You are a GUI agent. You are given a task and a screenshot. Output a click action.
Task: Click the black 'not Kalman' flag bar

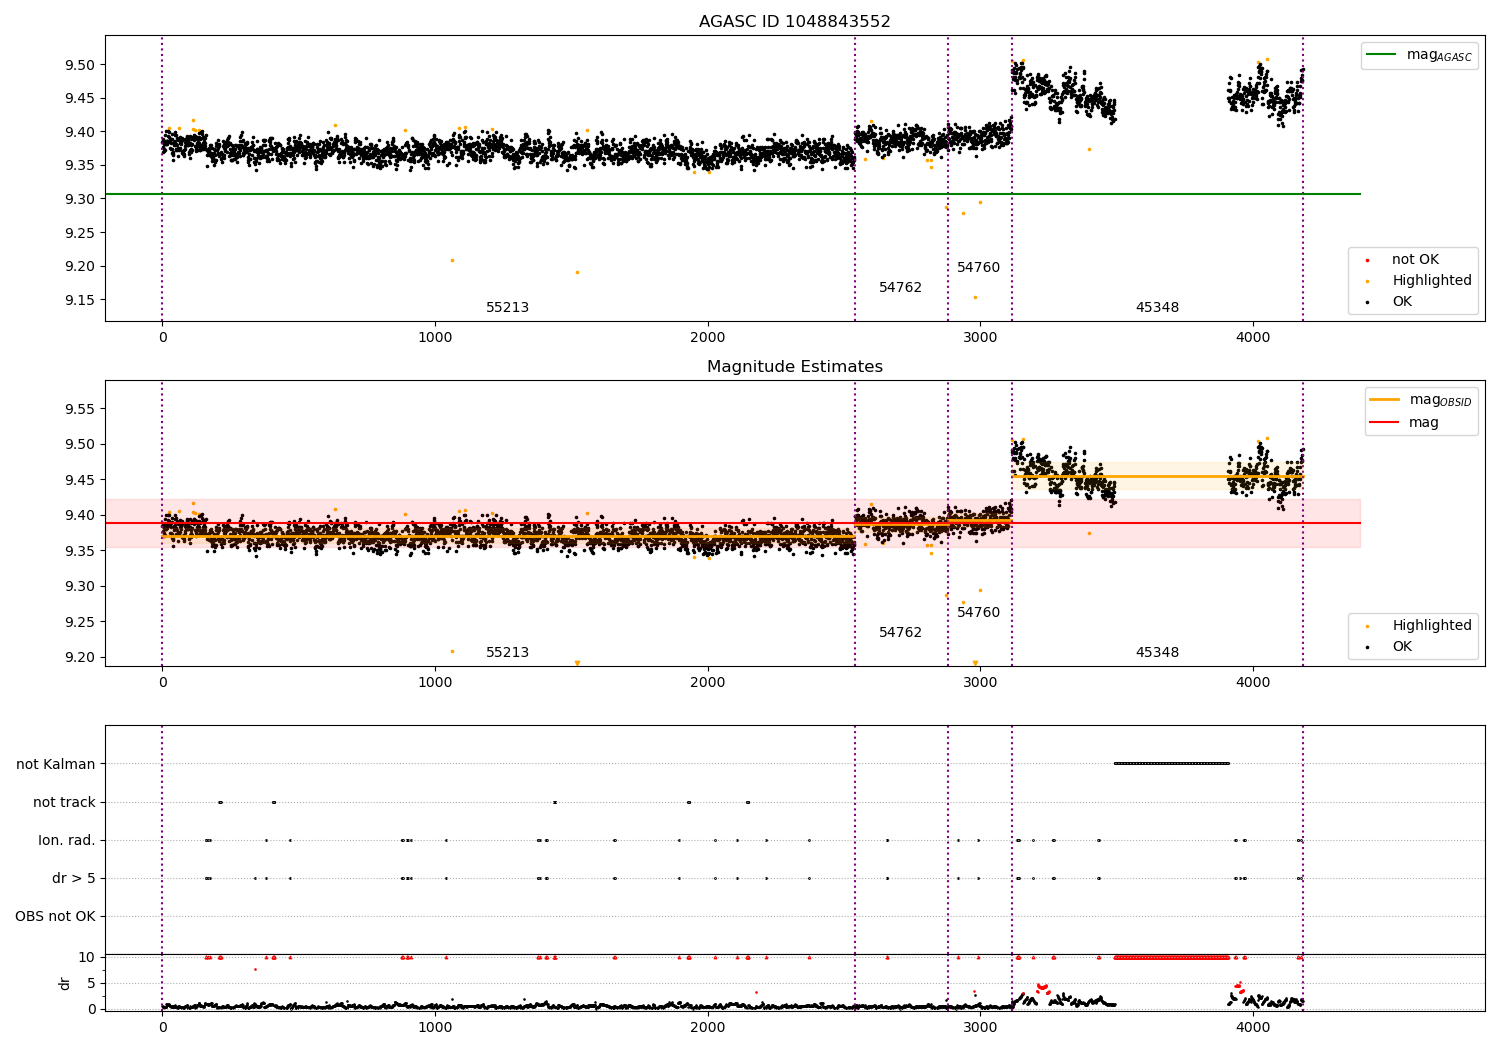[1172, 763]
